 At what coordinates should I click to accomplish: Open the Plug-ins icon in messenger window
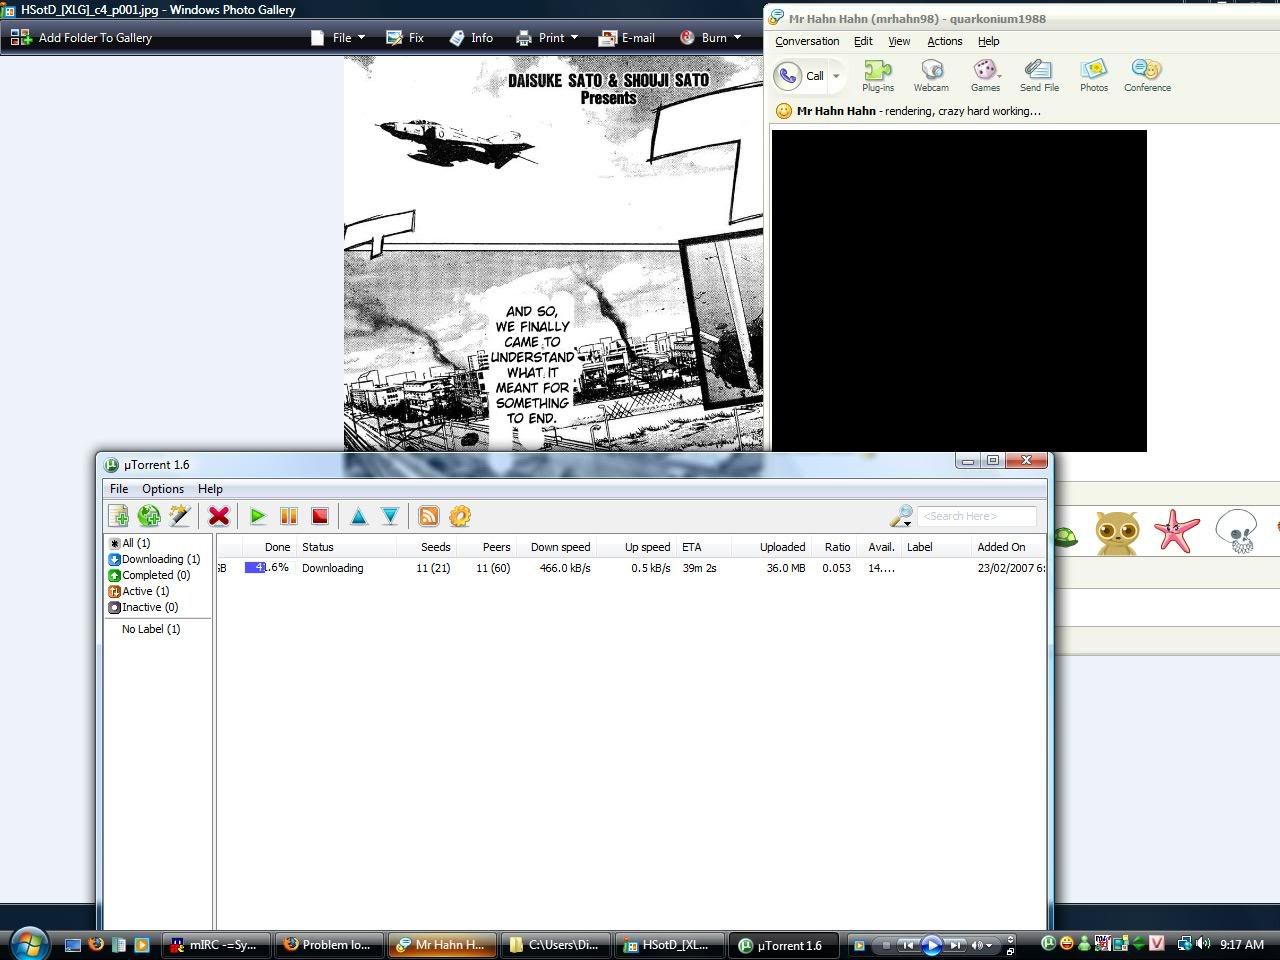tap(878, 75)
